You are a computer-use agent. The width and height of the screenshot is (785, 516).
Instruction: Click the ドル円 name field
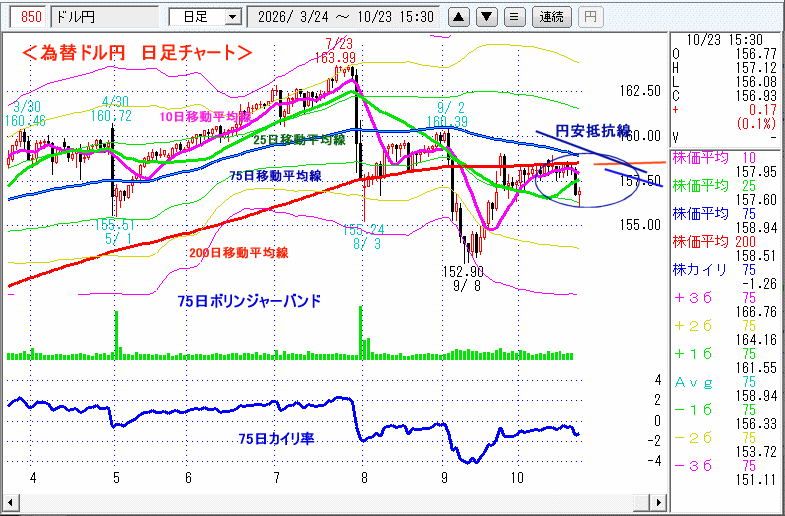[x=105, y=17]
